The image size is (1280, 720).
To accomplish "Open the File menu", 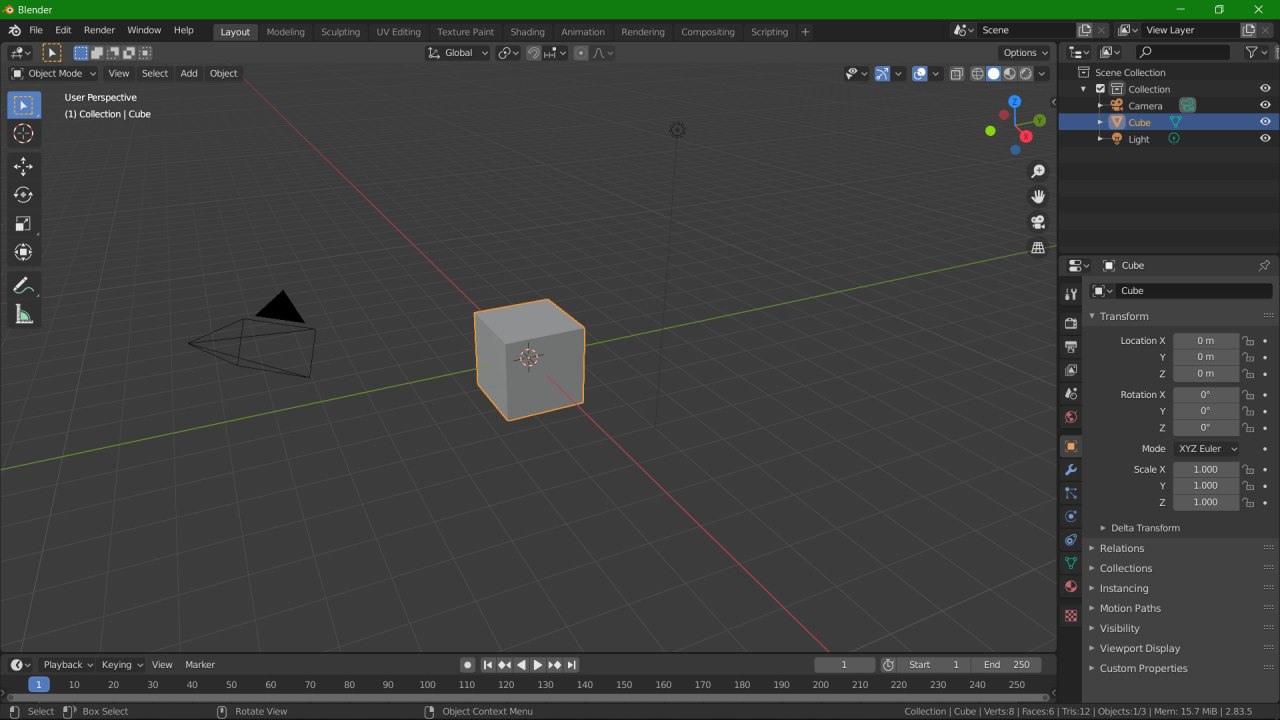I will [x=36, y=30].
